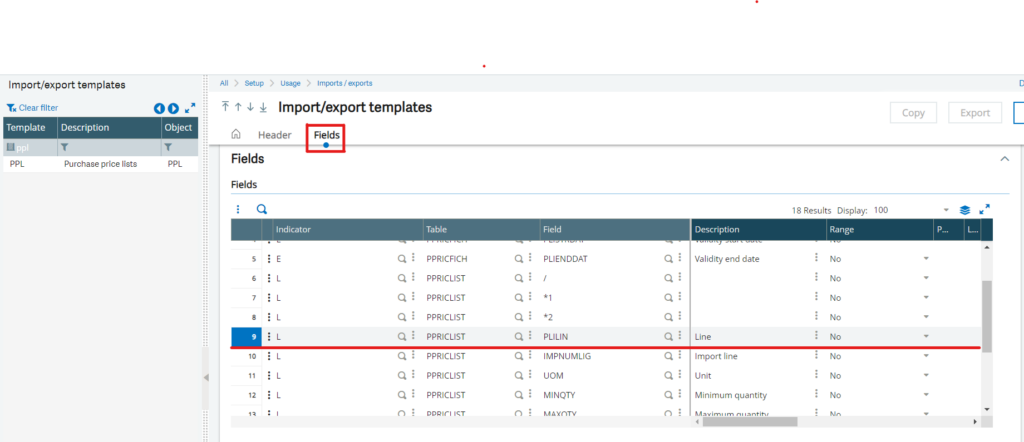Click the horizontal scrollbar of the grid
The image size is (1024, 442).
tap(750, 422)
